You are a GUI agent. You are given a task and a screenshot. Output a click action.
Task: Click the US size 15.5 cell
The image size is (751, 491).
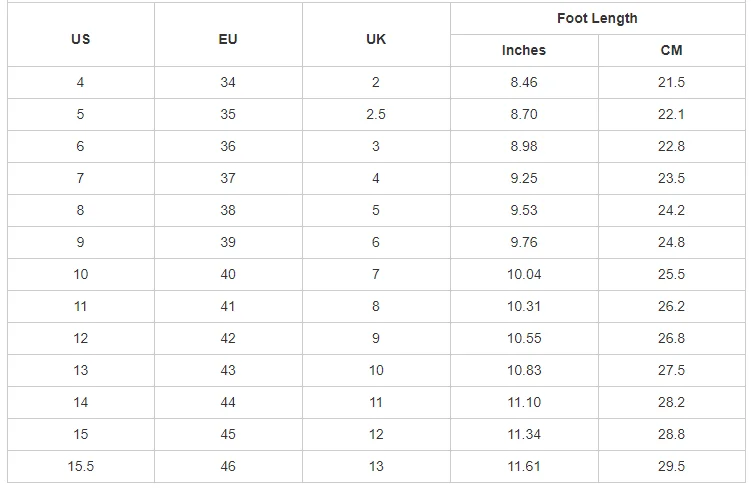[80, 466]
